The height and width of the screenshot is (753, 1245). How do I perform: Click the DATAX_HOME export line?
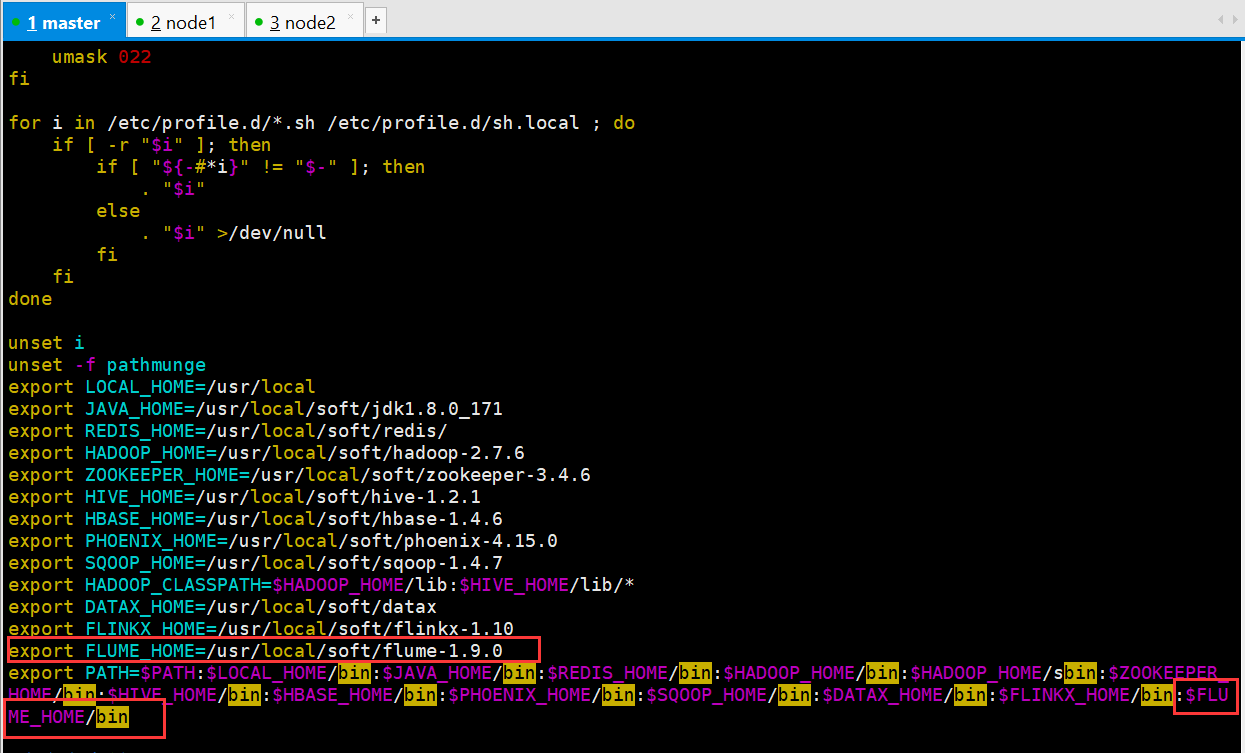(x=222, y=607)
